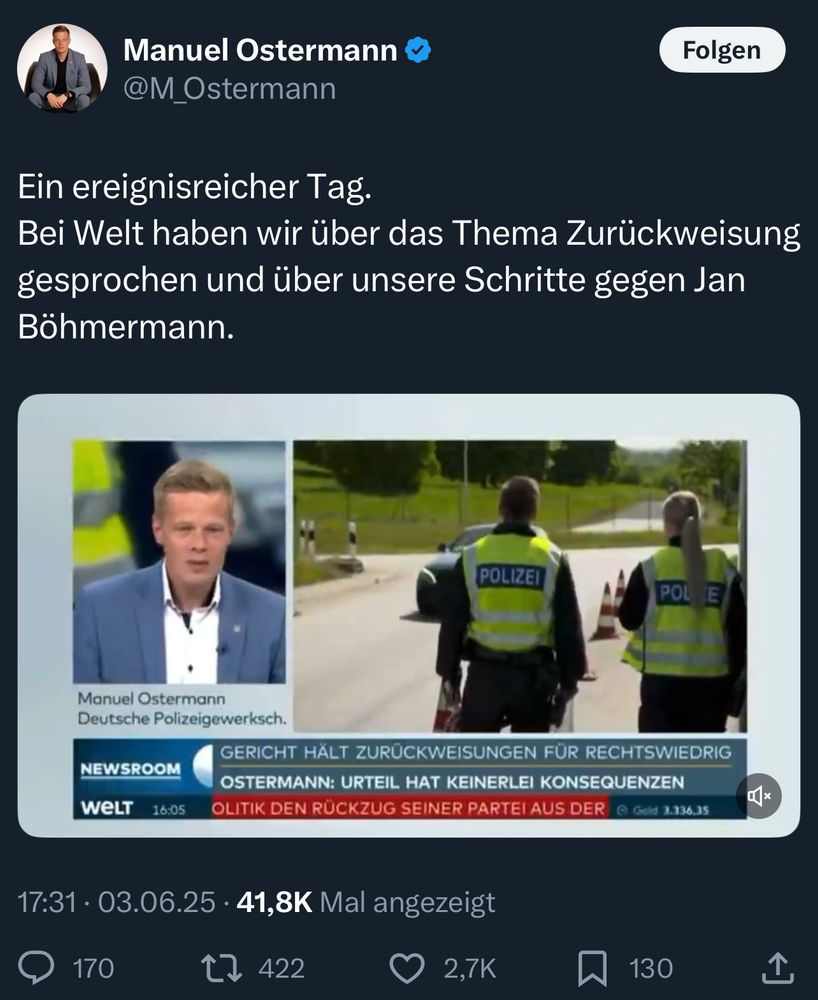Click the blue verified badge
The image size is (818, 1000).
[x=418, y=50]
